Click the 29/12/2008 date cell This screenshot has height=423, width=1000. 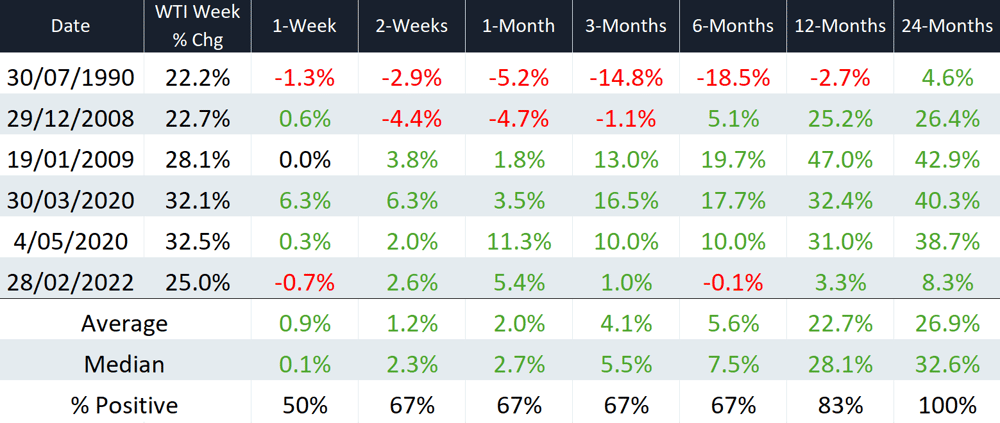pos(71,119)
